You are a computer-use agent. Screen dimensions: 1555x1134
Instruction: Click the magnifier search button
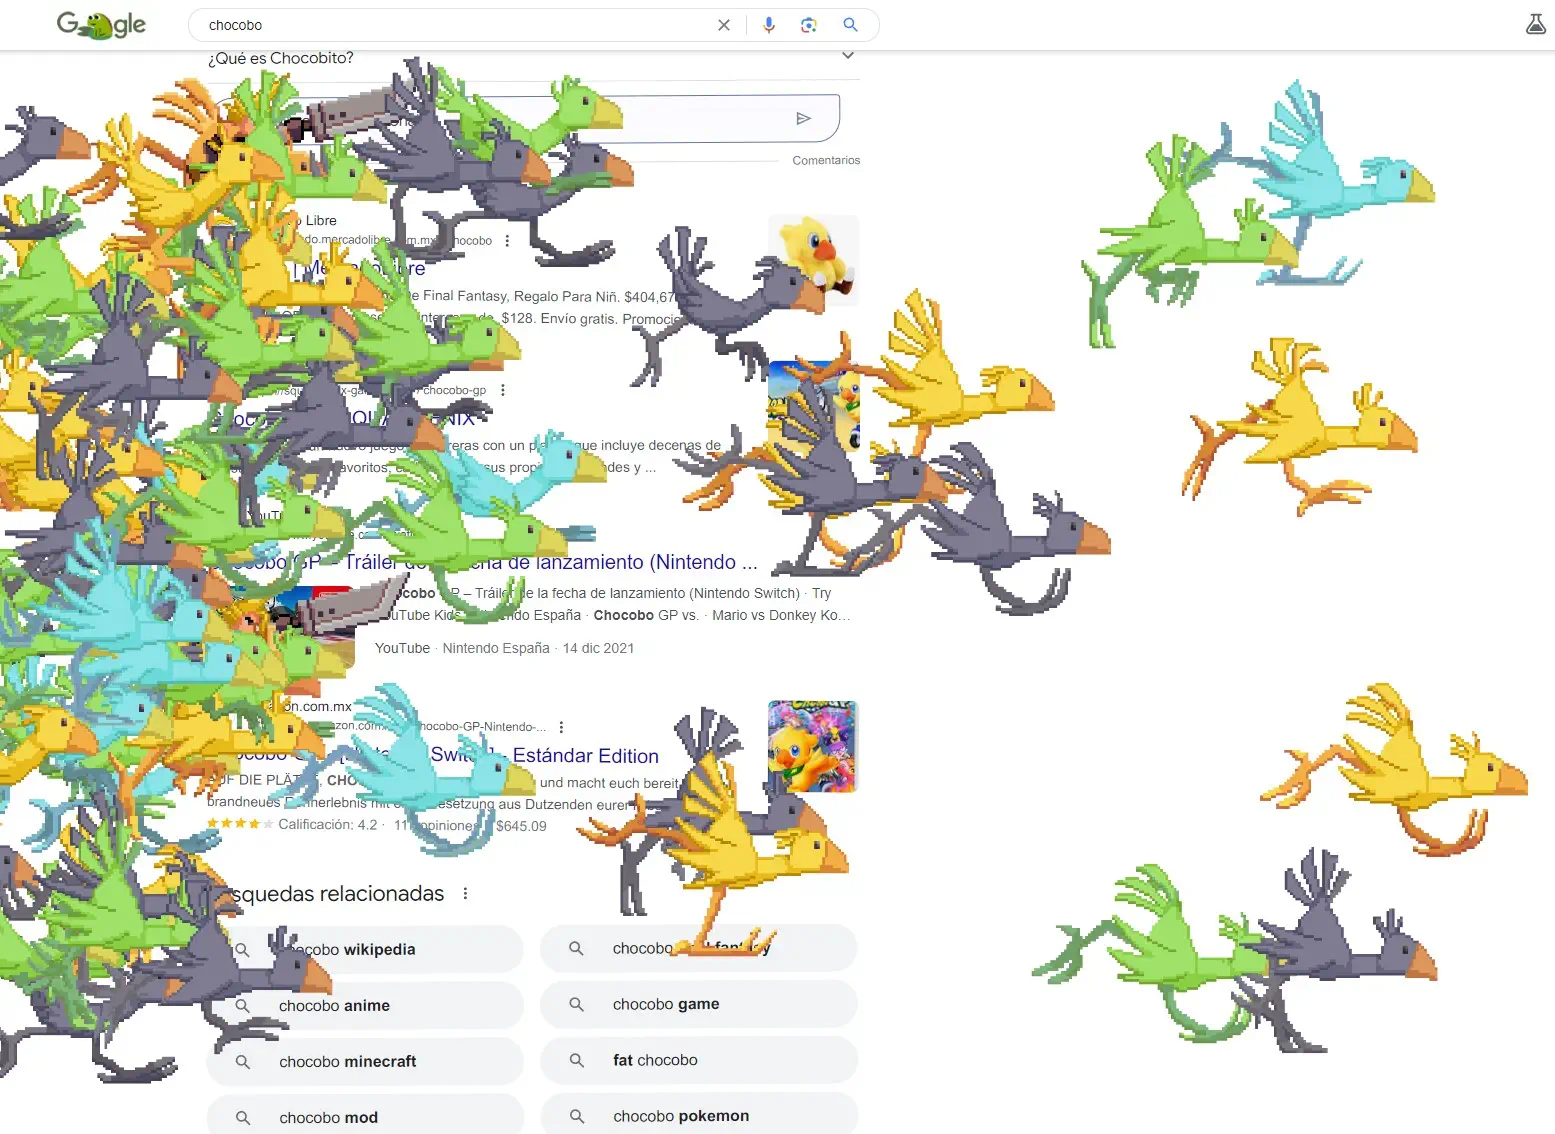point(850,25)
